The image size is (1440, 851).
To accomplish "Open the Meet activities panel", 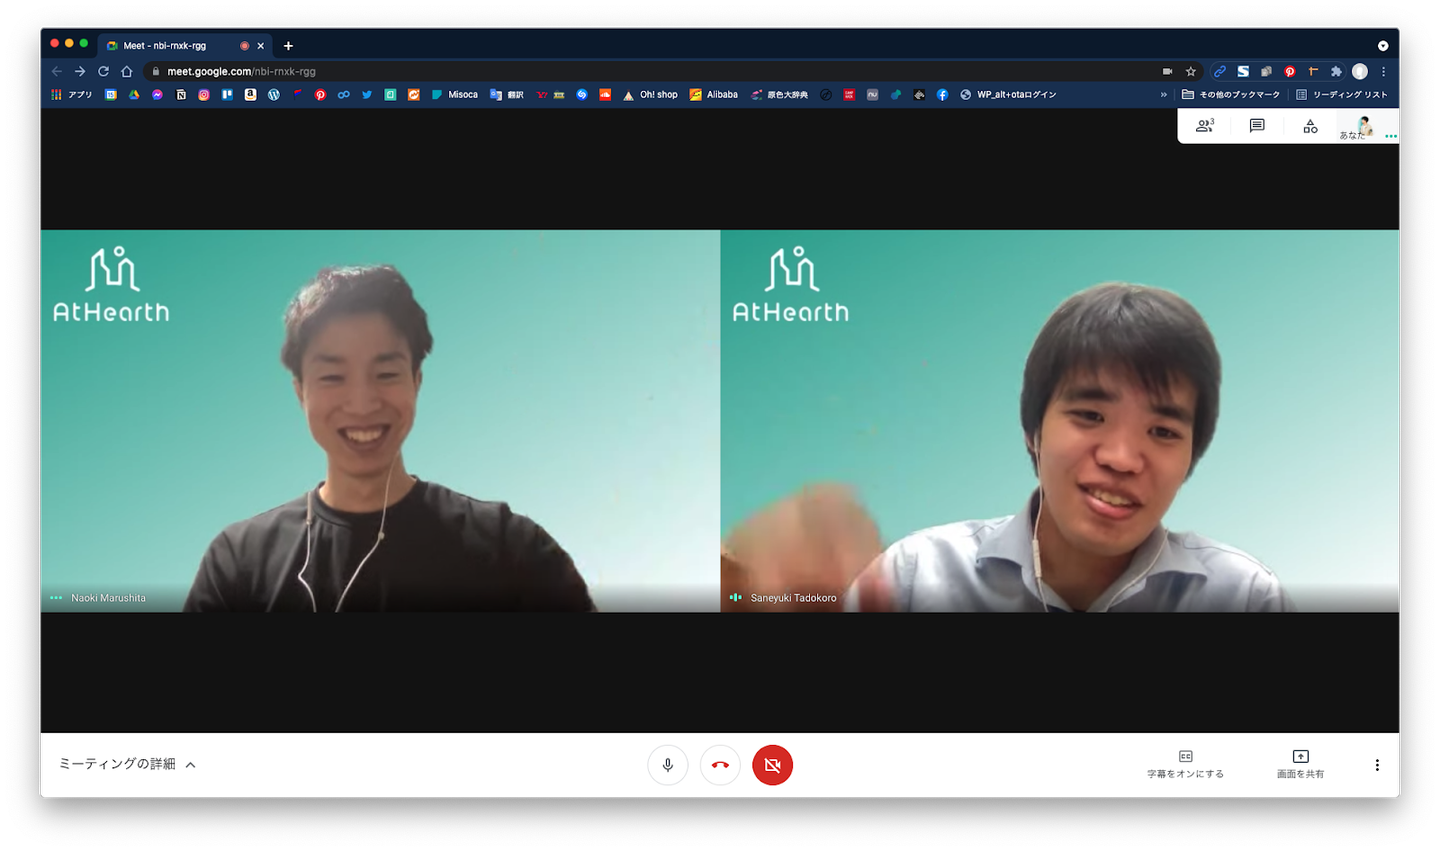I will [x=1310, y=126].
